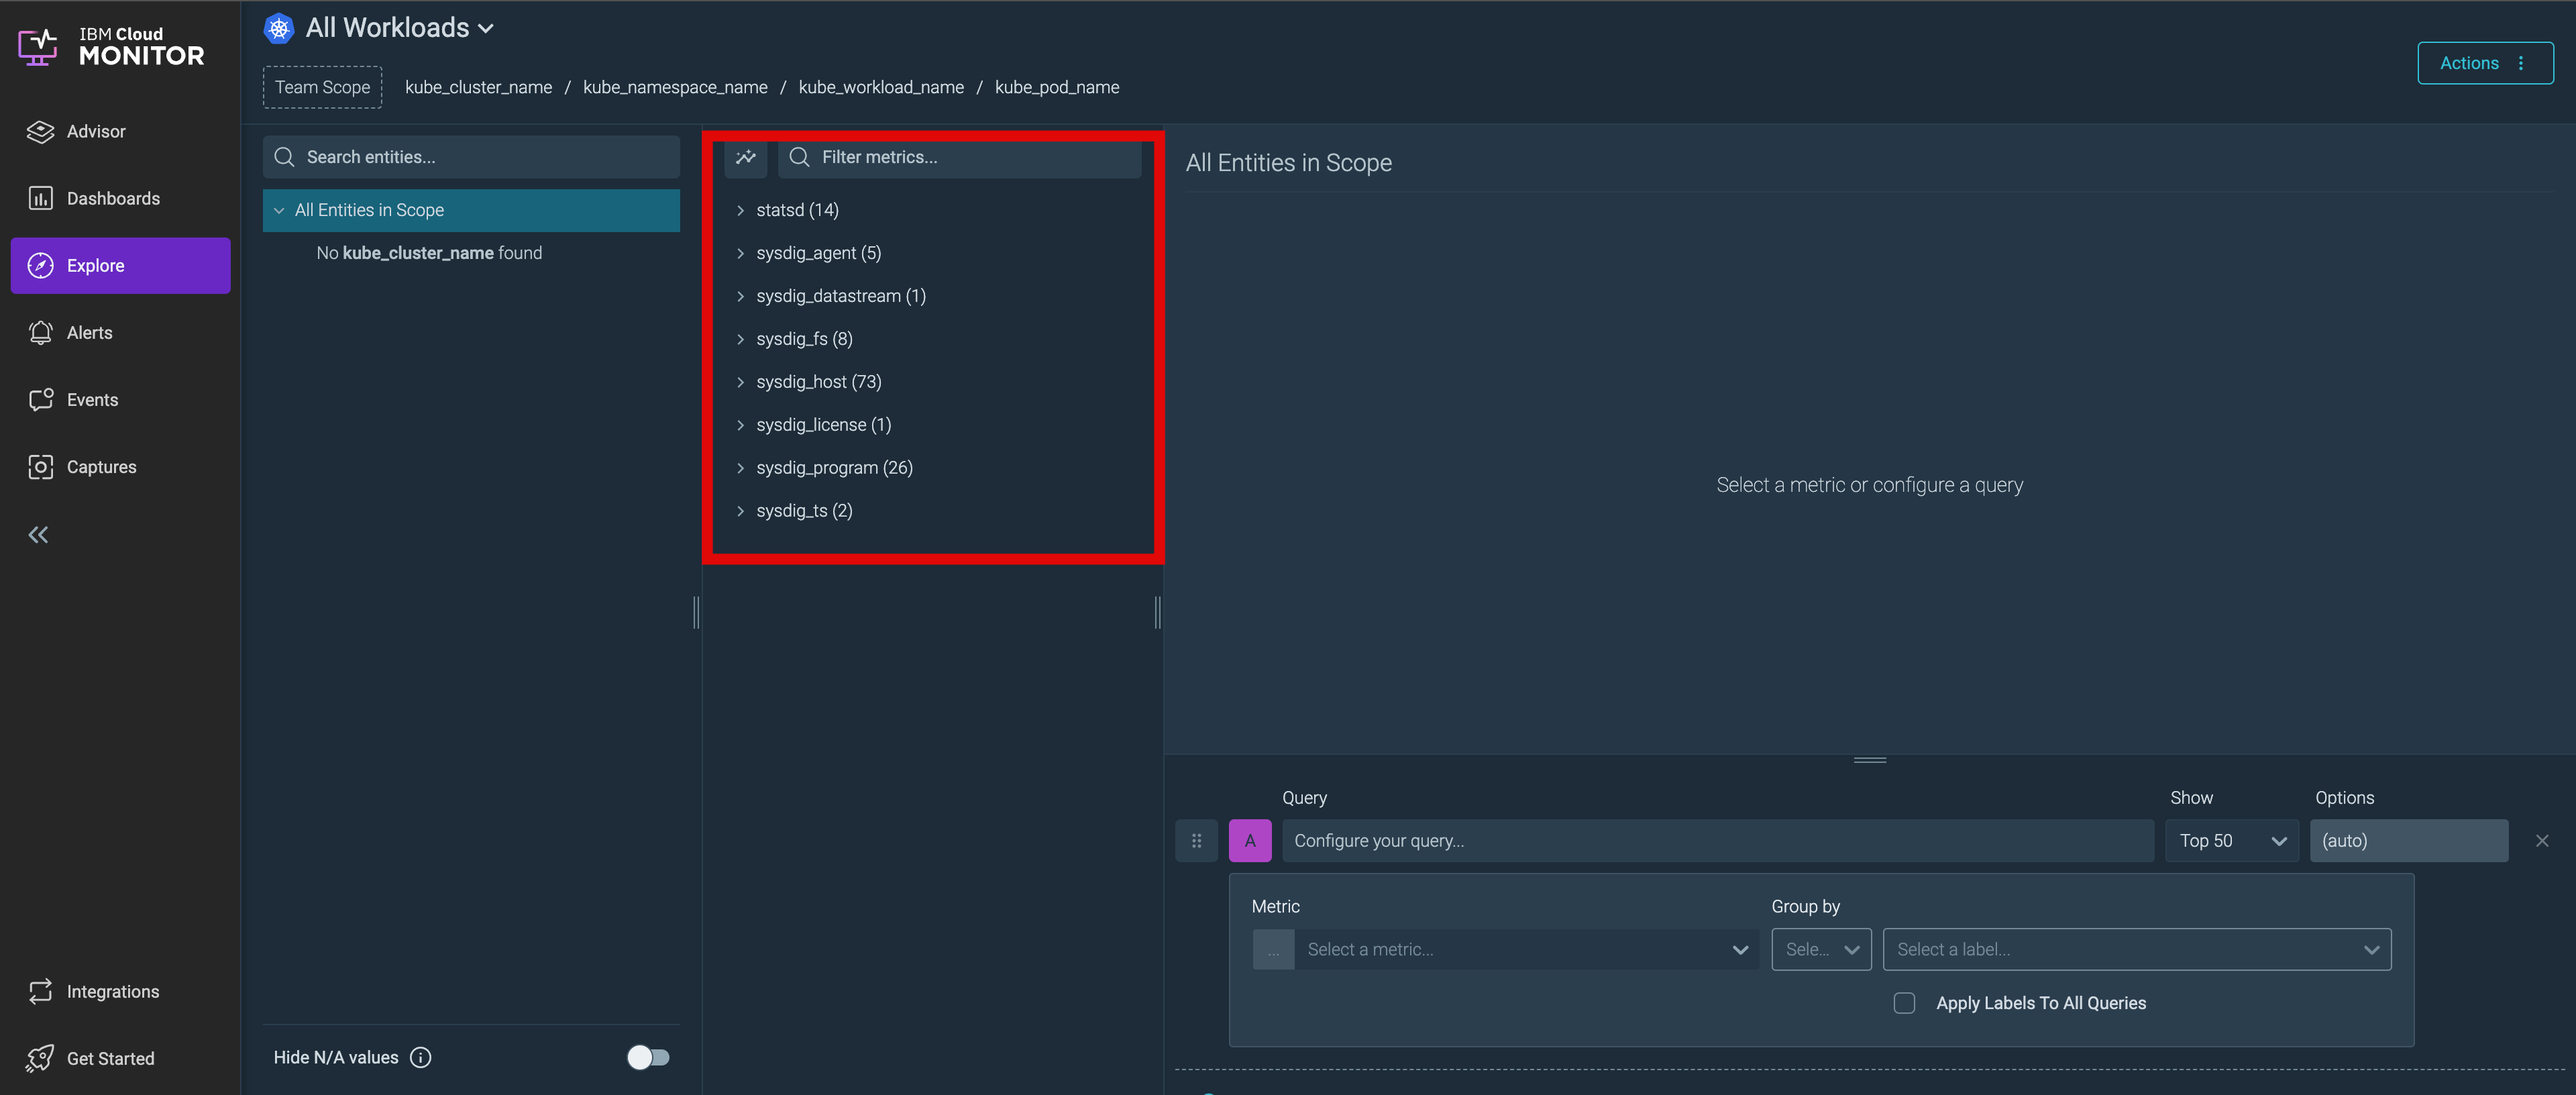Open the Captures icon in sidebar
The image size is (2576, 1095).
[40, 466]
